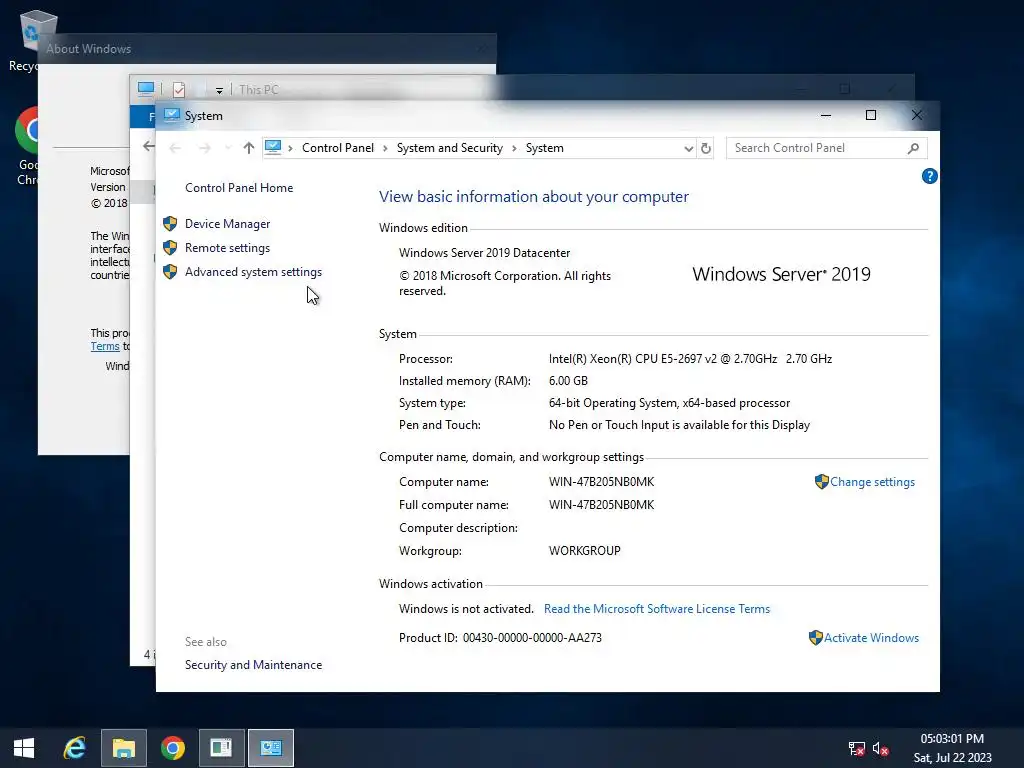Open Advanced system settings

(x=253, y=272)
